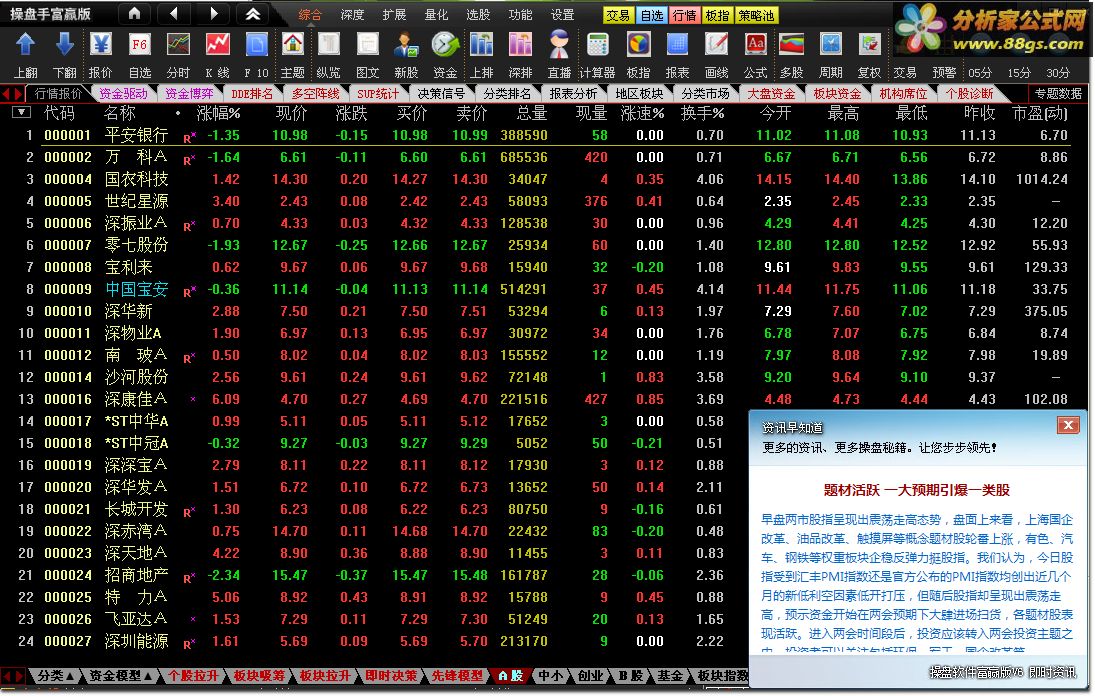The height and width of the screenshot is (696, 1095).
Task: Open the 选股 stock picker menu
Action: pyautogui.click(x=478, y=15)
